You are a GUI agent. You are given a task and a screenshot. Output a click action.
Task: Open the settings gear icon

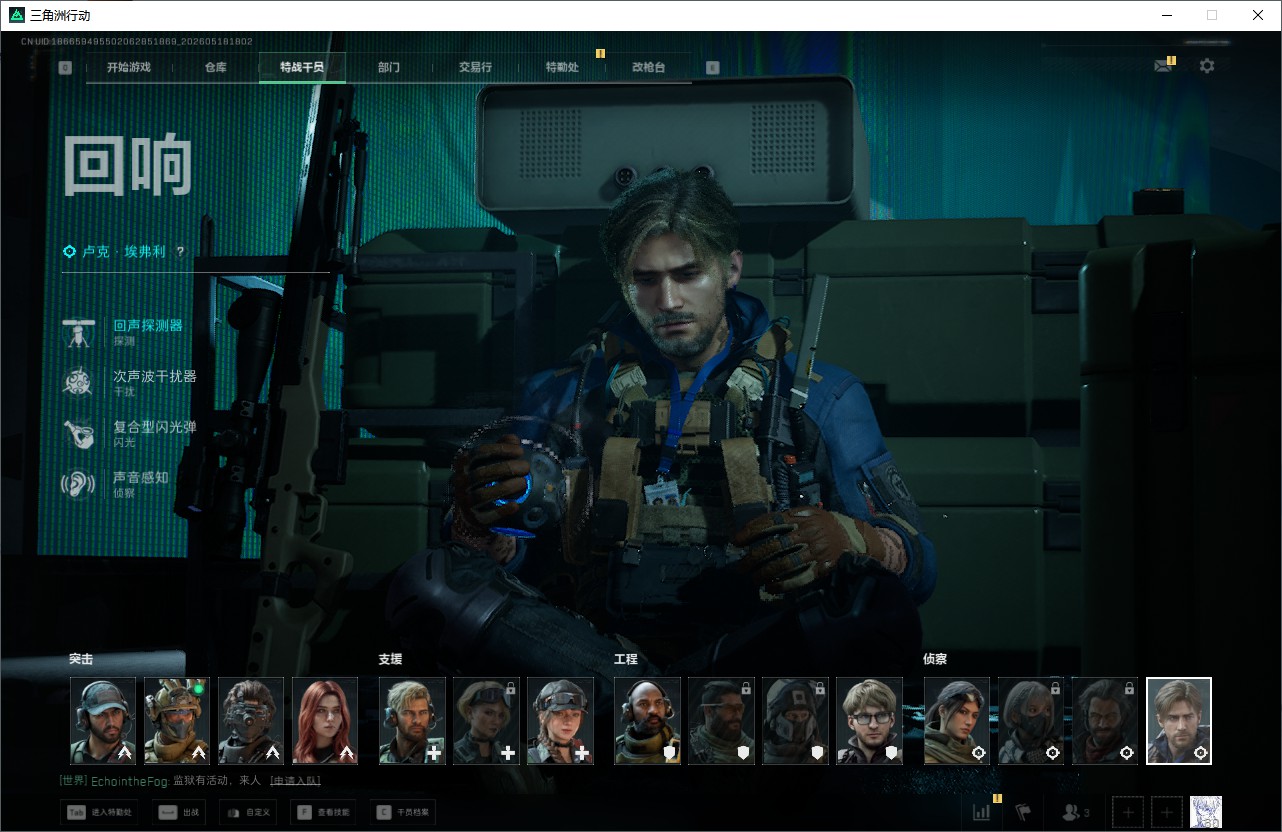pyautogui.click(x=1207, y=66)
